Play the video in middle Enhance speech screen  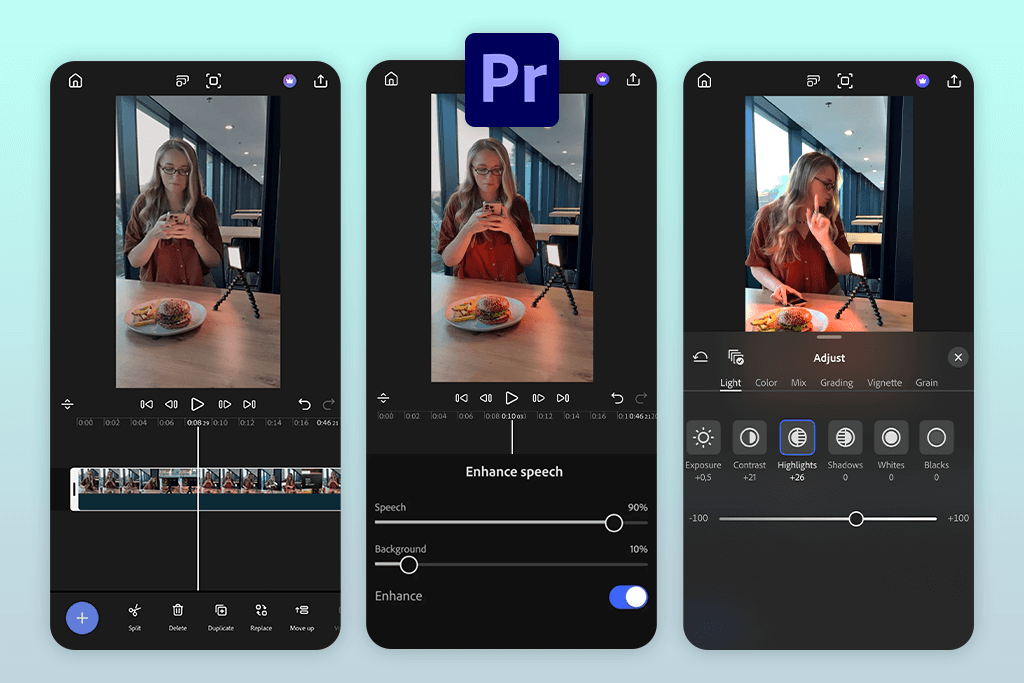(x=512, y=398)
